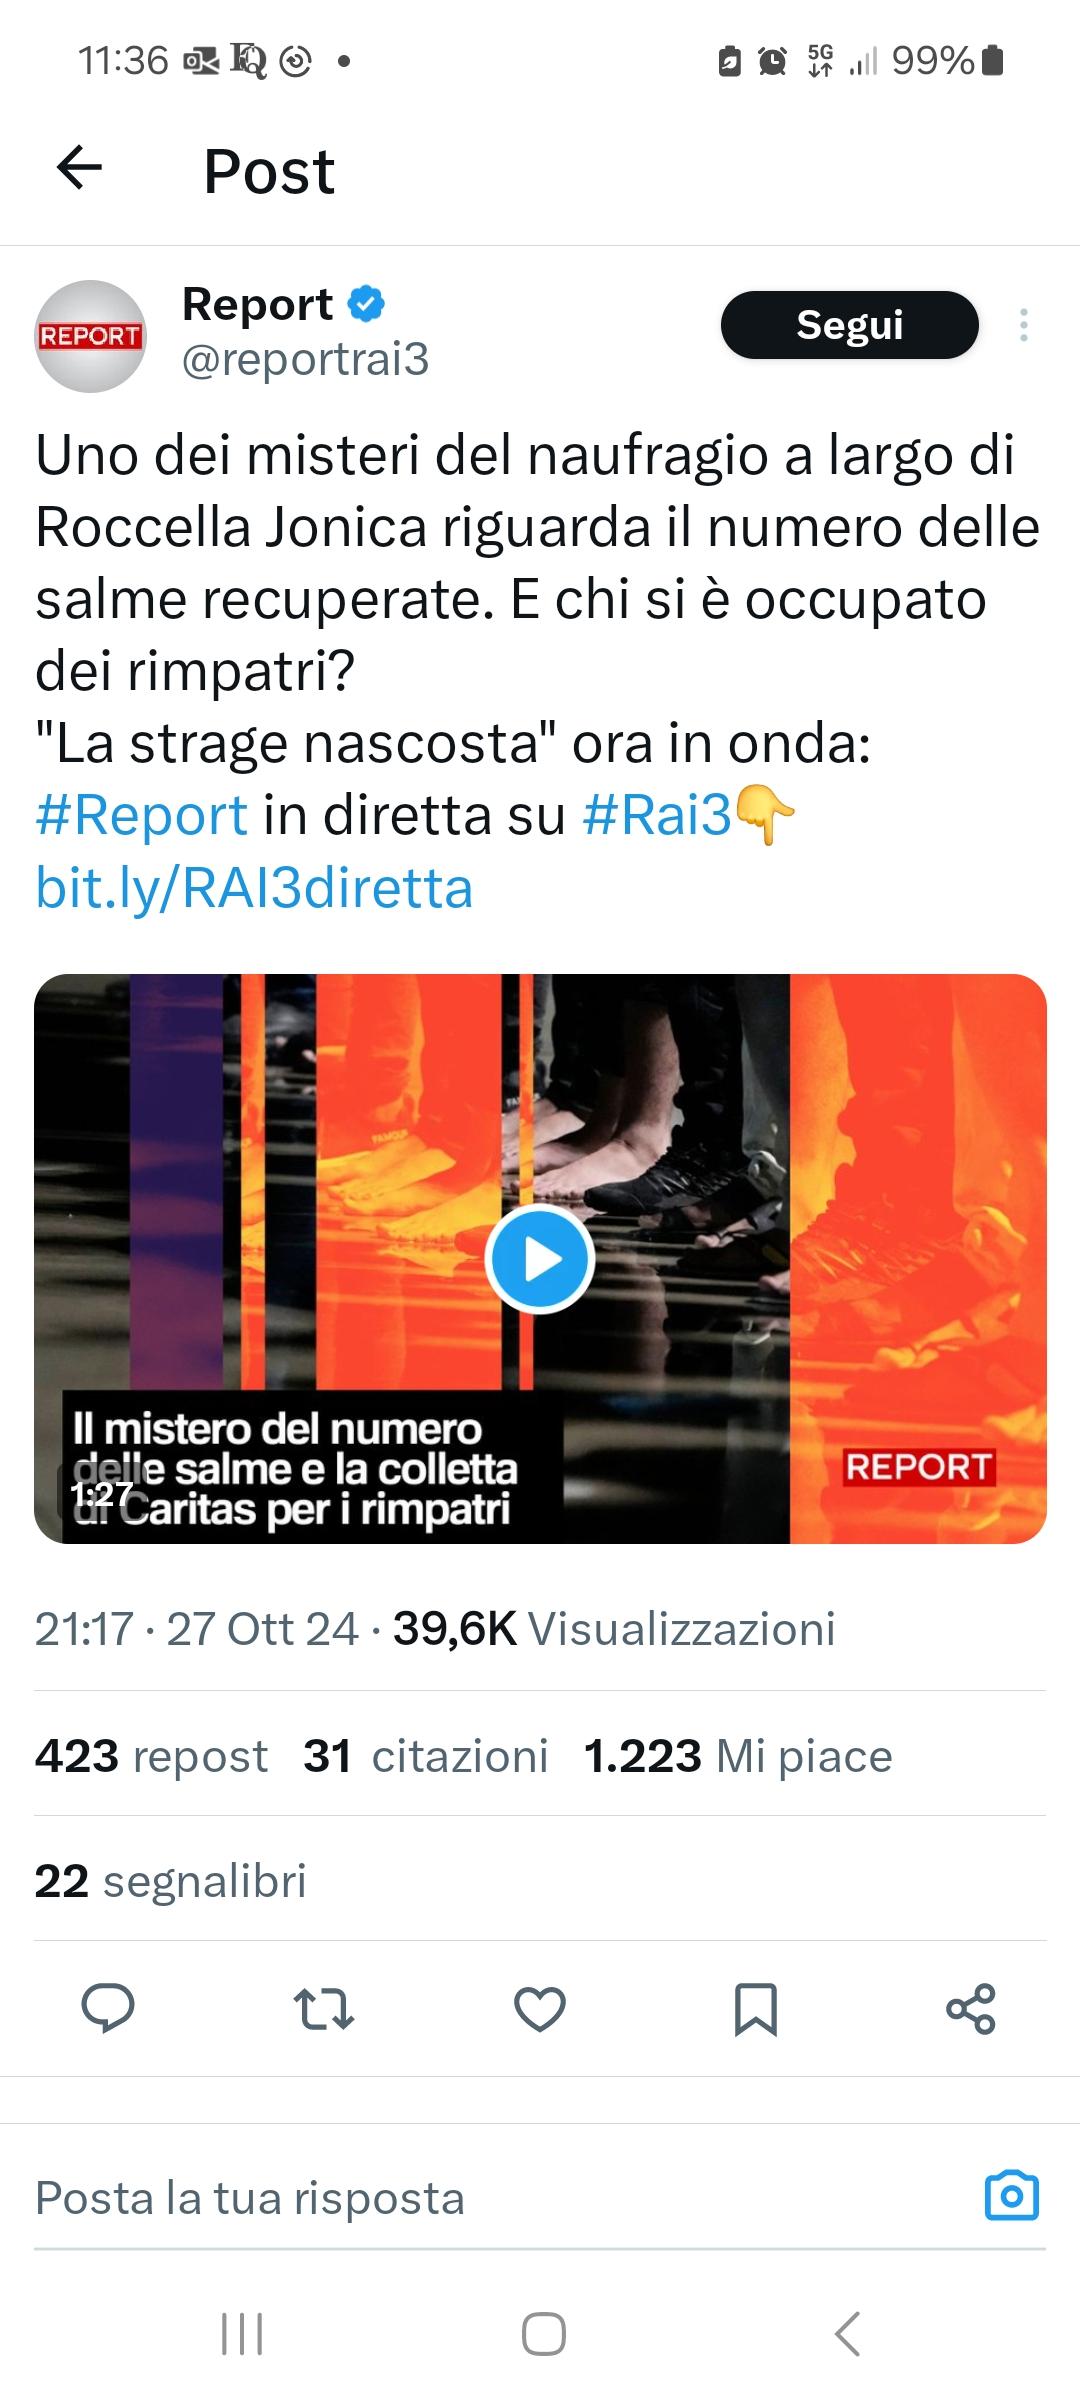Open the #Report hashtag
The image size is (1080, 2400).
coord(141,814)
